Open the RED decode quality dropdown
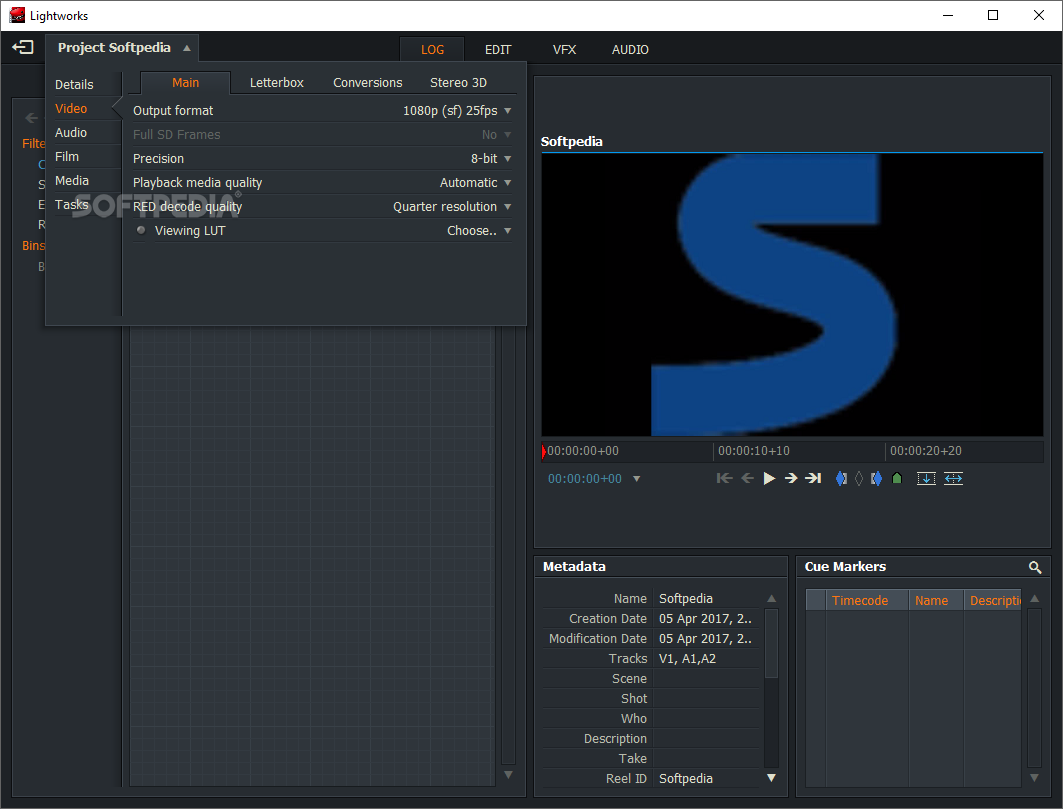 point(507,206)
